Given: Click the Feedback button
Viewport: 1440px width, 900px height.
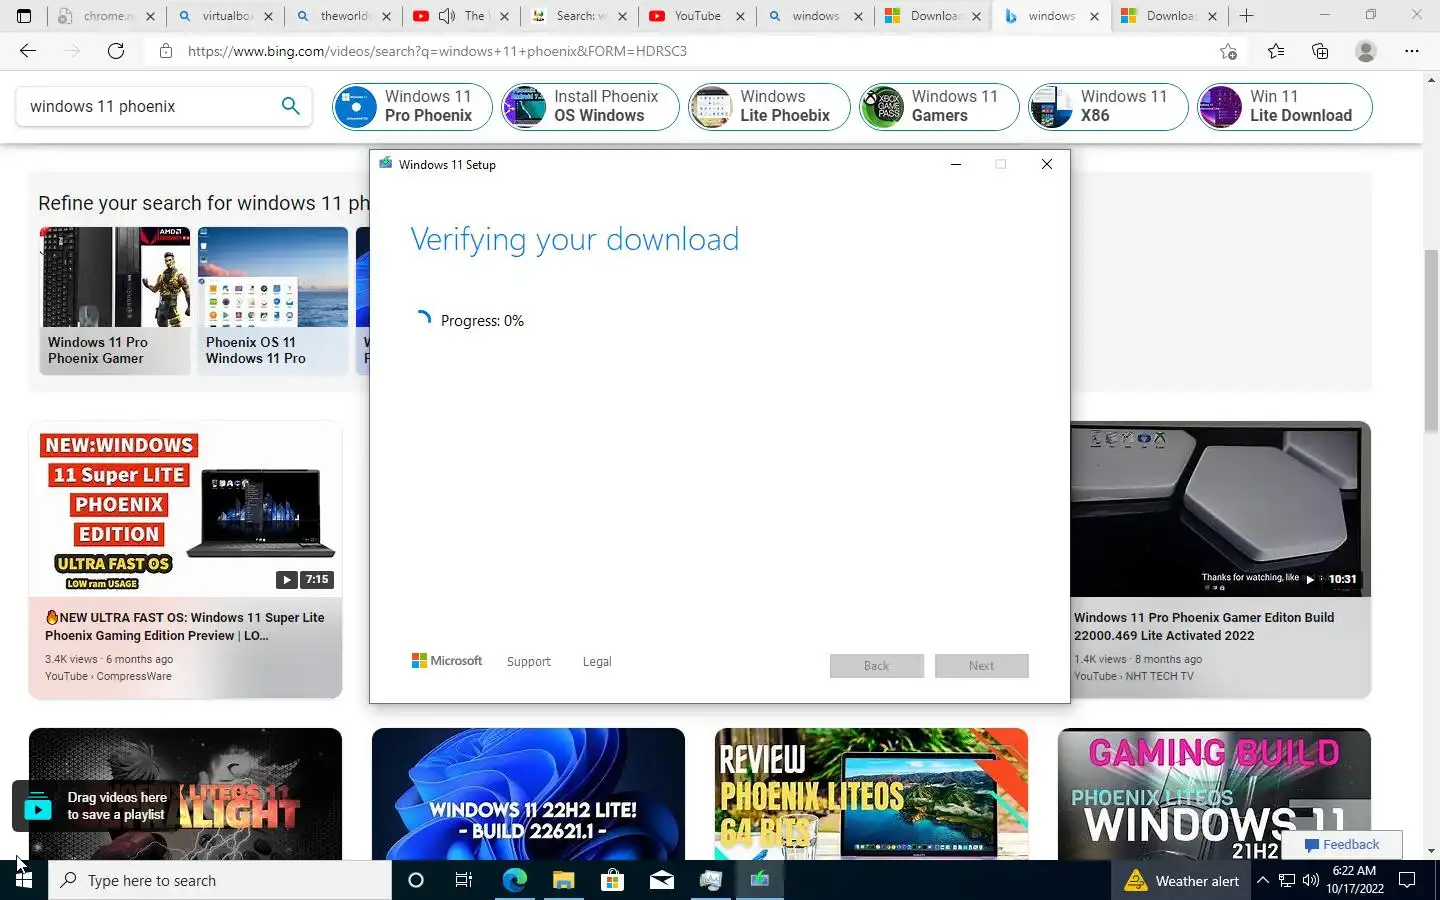Looking at the screenshot, I should point(1342,845).
